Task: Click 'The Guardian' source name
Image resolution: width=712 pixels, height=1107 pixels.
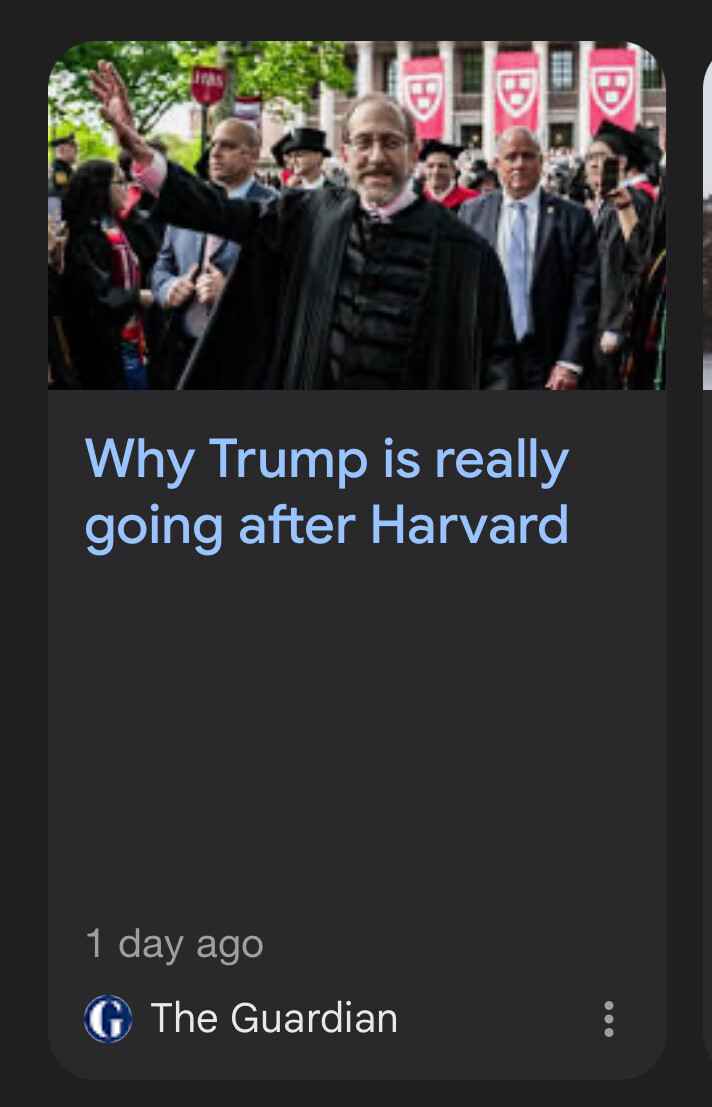Action: [274, 1018]
